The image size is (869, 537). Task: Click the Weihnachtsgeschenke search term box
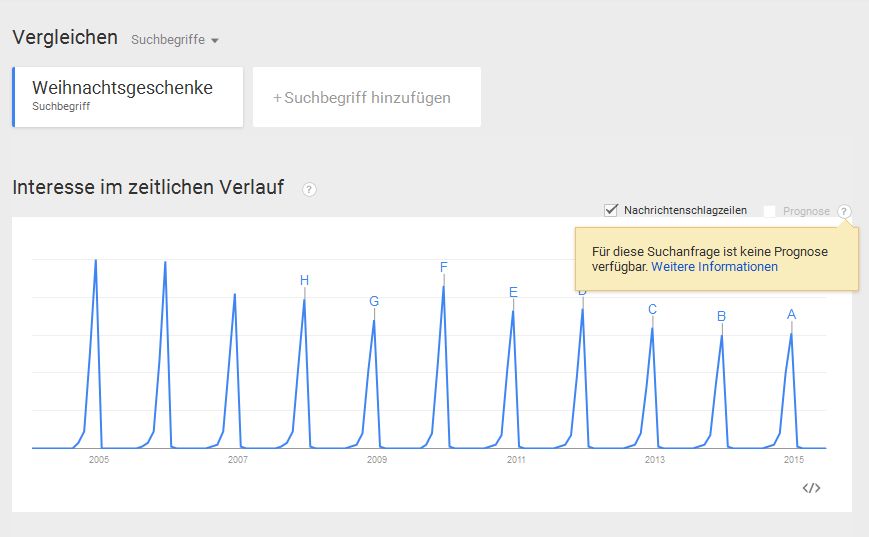click(127, 97)
